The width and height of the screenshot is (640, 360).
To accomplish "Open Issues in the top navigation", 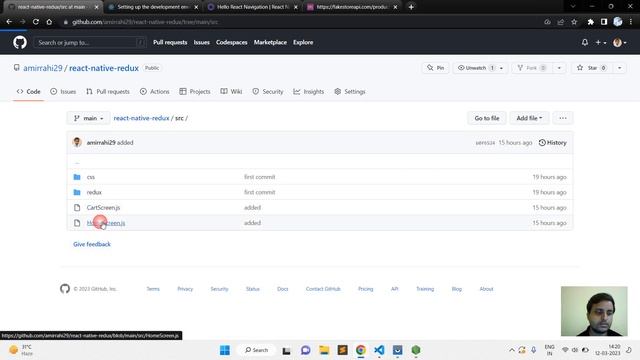I will tap(202, 42).
